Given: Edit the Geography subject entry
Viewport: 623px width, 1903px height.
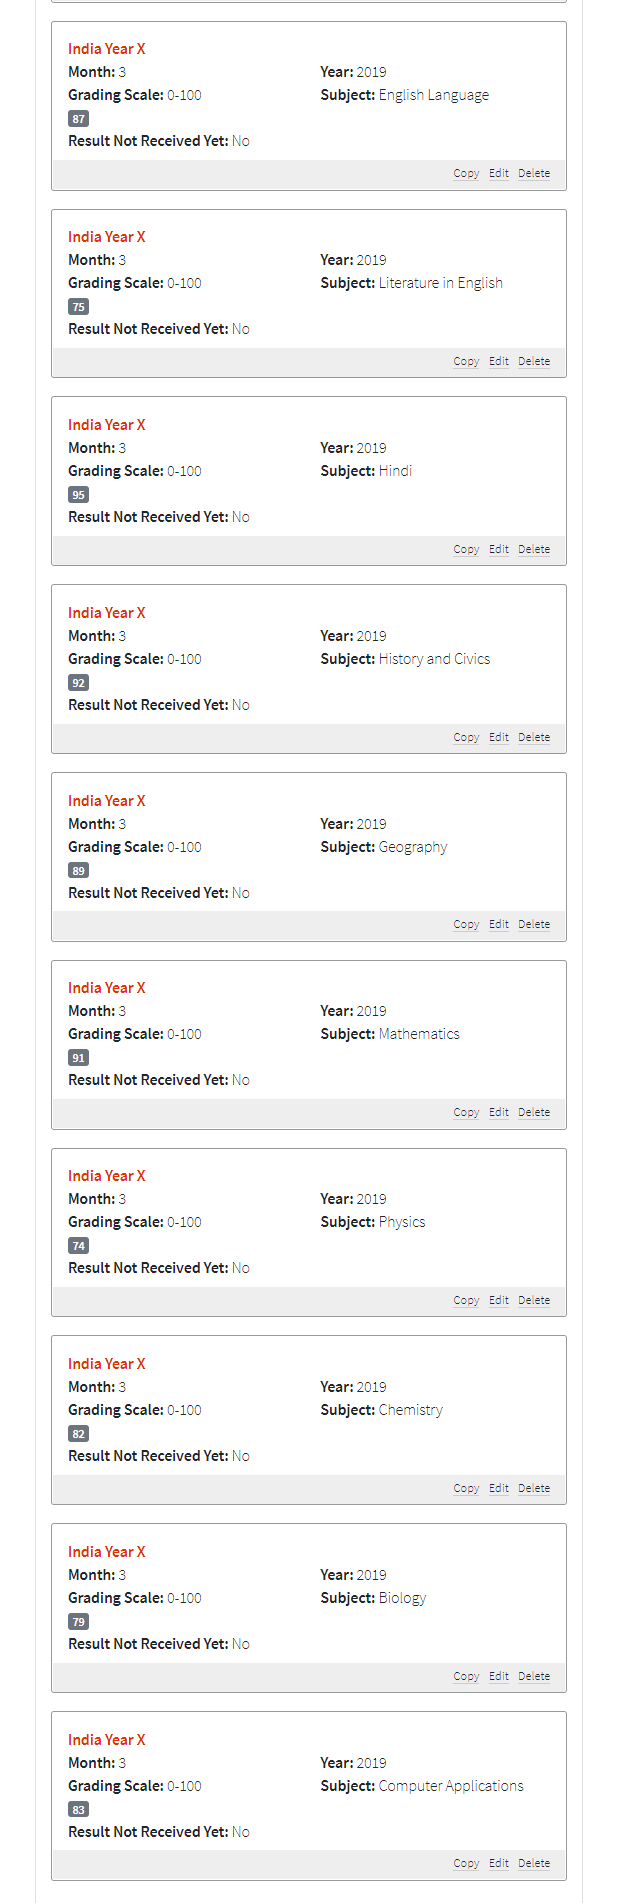Looking at the screenshot, I should pyautogui.click(x=499, y=924).
